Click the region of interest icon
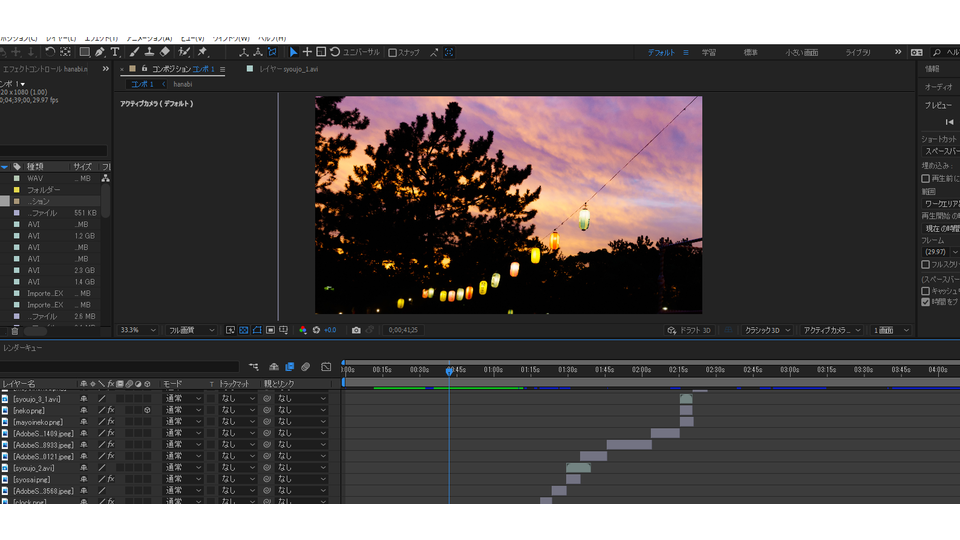 (270, 330)
